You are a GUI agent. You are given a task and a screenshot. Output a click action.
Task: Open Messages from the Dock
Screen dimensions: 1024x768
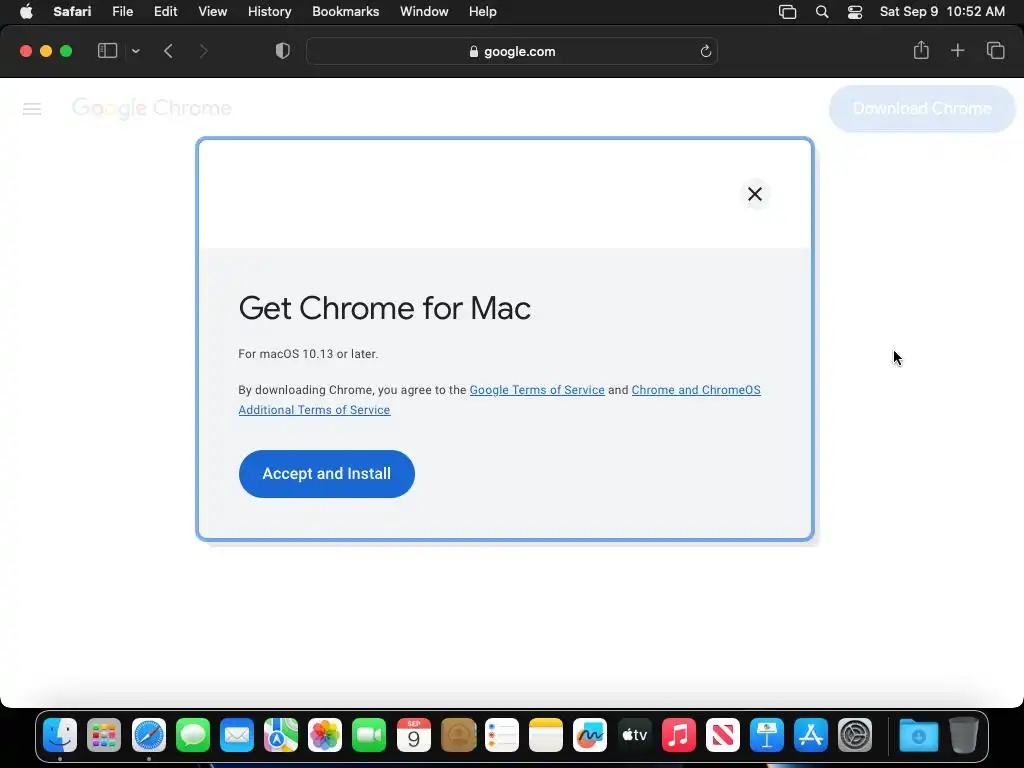[193, 735]
